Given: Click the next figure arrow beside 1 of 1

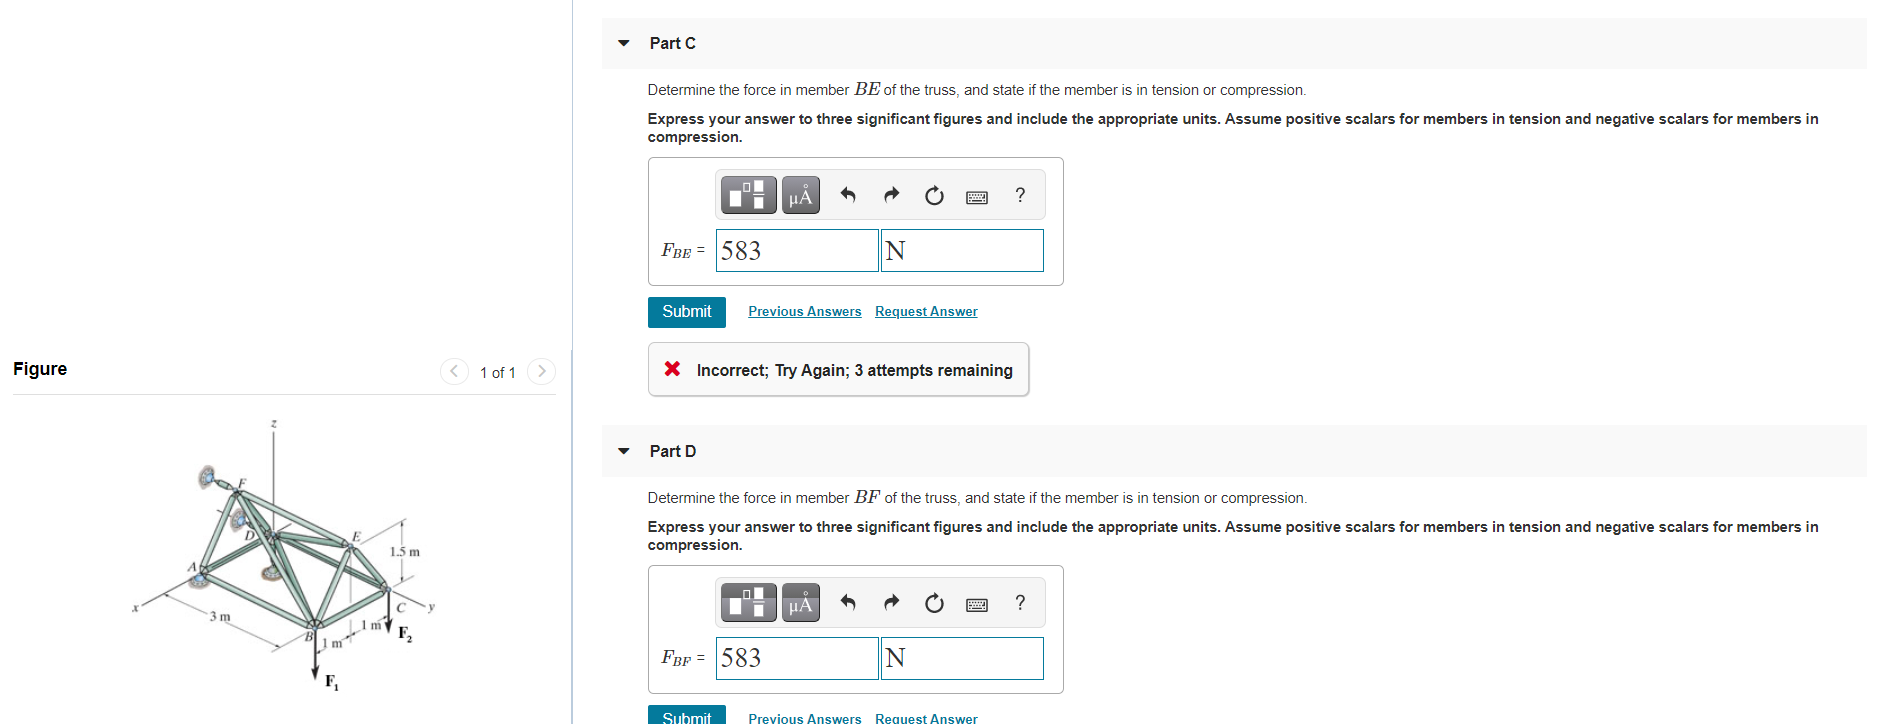Looking at the screenshot, I should coord(541,371).
